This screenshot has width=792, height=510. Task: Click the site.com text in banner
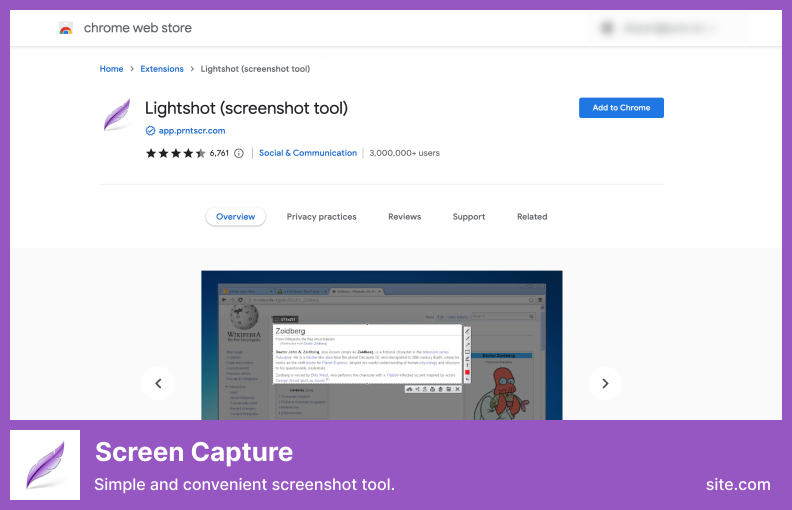[x=738, y=484]
